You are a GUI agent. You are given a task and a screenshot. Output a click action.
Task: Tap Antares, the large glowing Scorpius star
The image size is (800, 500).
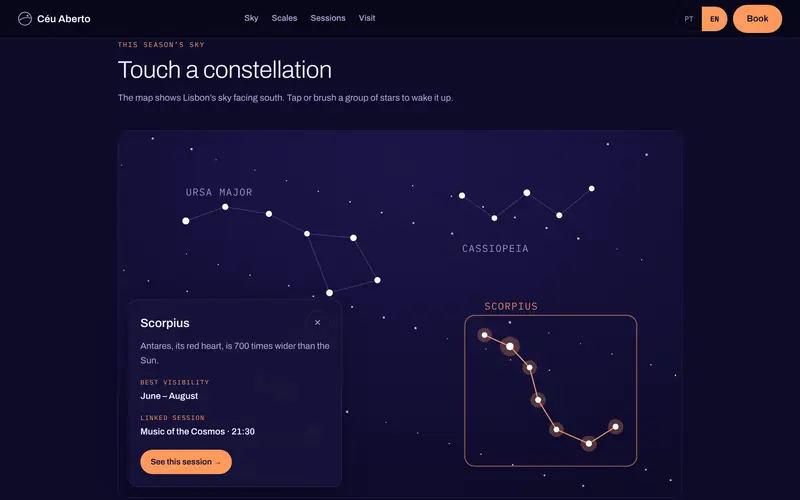pyautogui.click(x=510, y=346)
